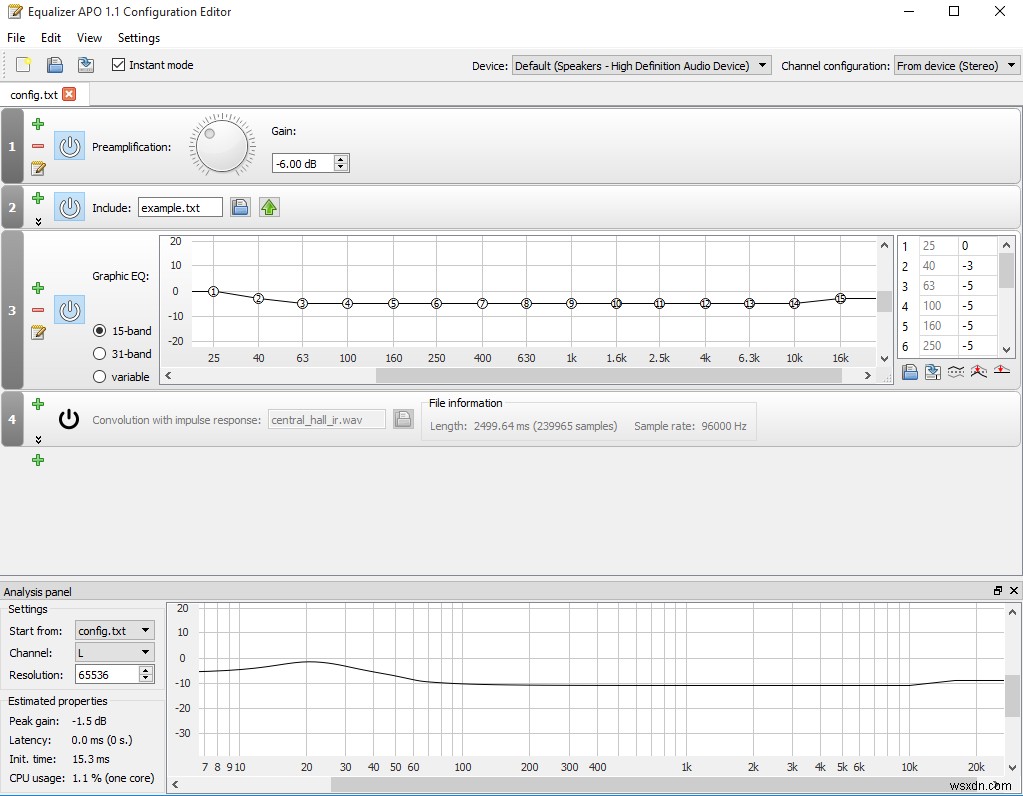Expand Convolution filter row chevron
Viewport: 1023px width, 796px height.
pyautogui.click(x=38, y=439)
